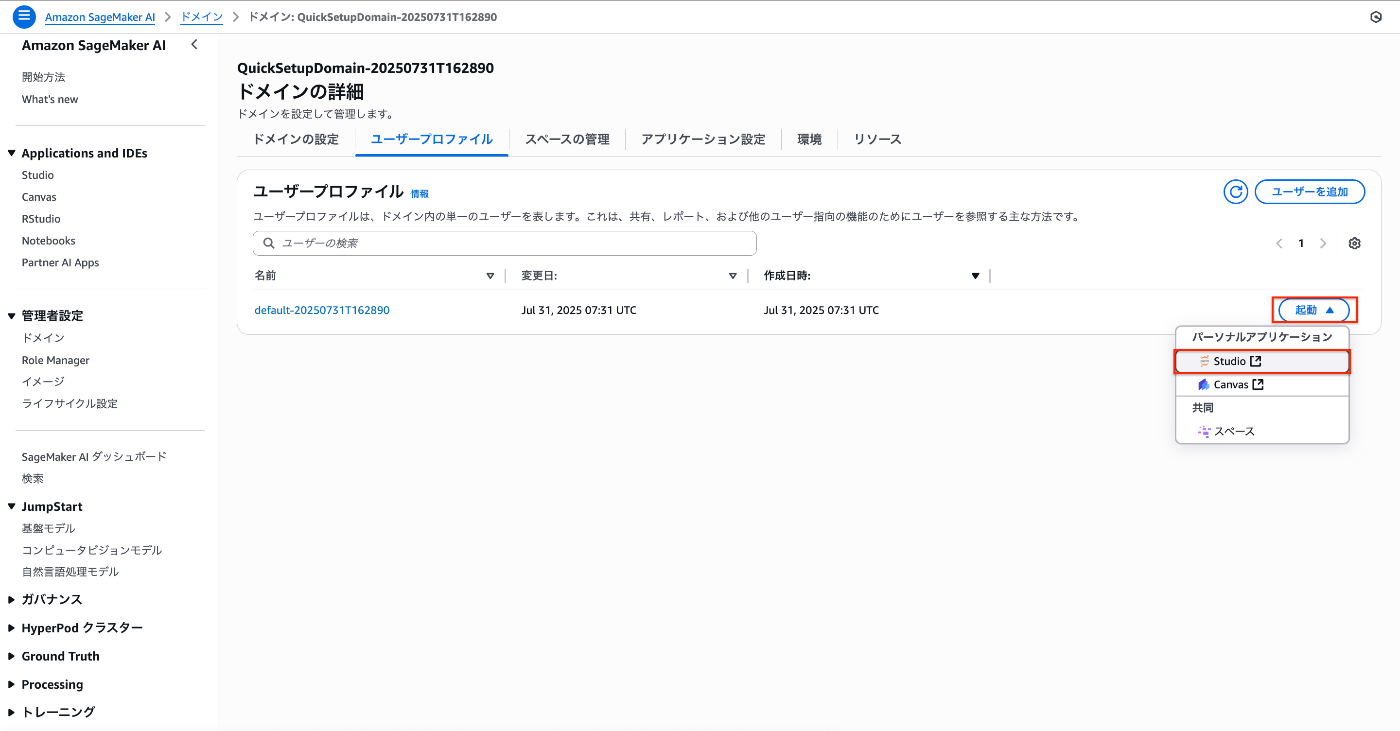The width and height of the screenshot is (1400, 731).
Task: Collapse 管理者設定 section
Action: point(12,316)
